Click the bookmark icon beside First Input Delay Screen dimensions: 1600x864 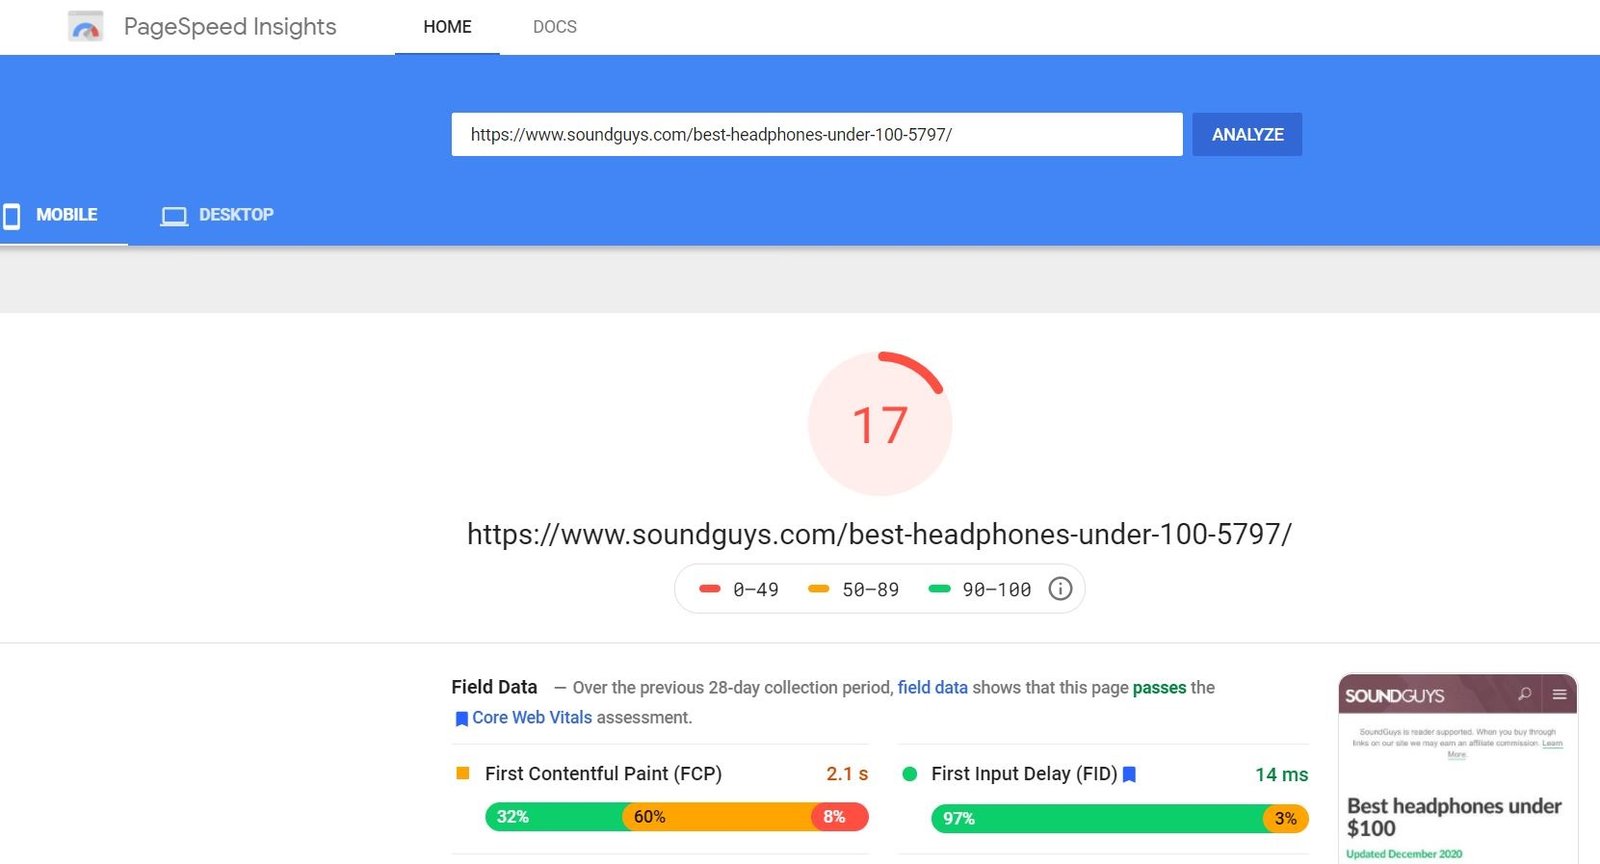1129,774
